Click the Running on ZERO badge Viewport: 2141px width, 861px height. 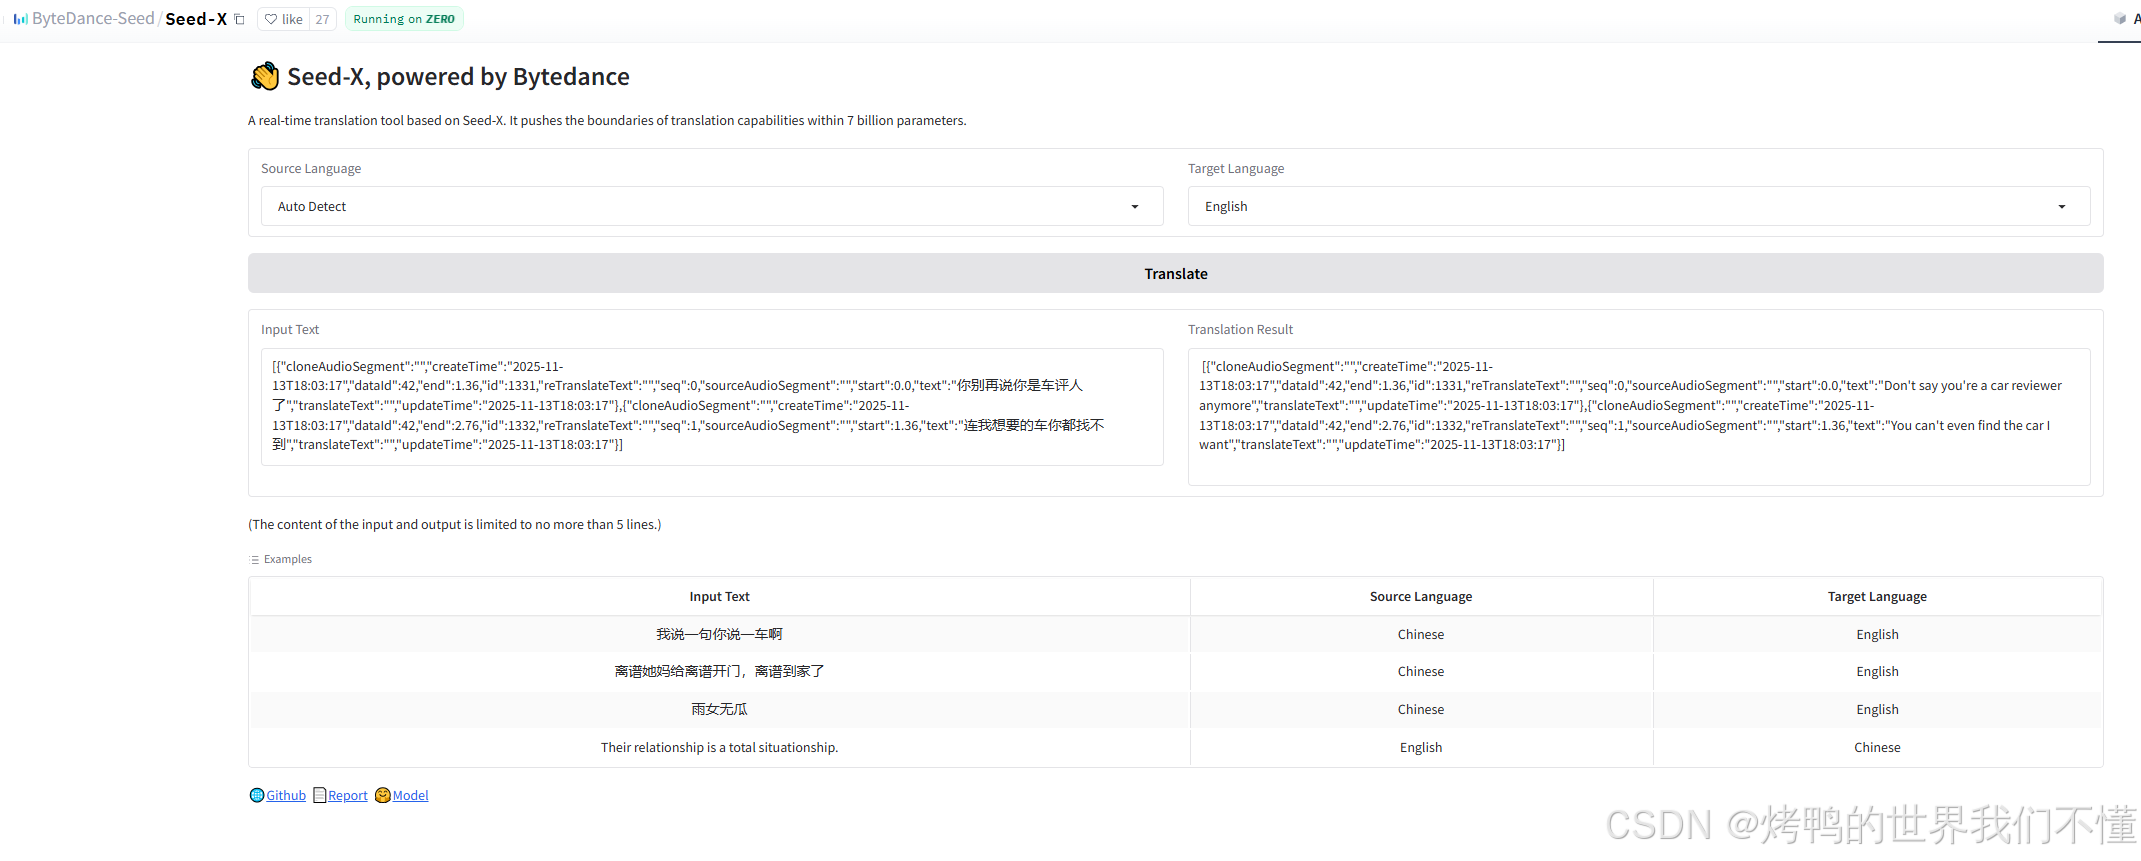(404, 19)
